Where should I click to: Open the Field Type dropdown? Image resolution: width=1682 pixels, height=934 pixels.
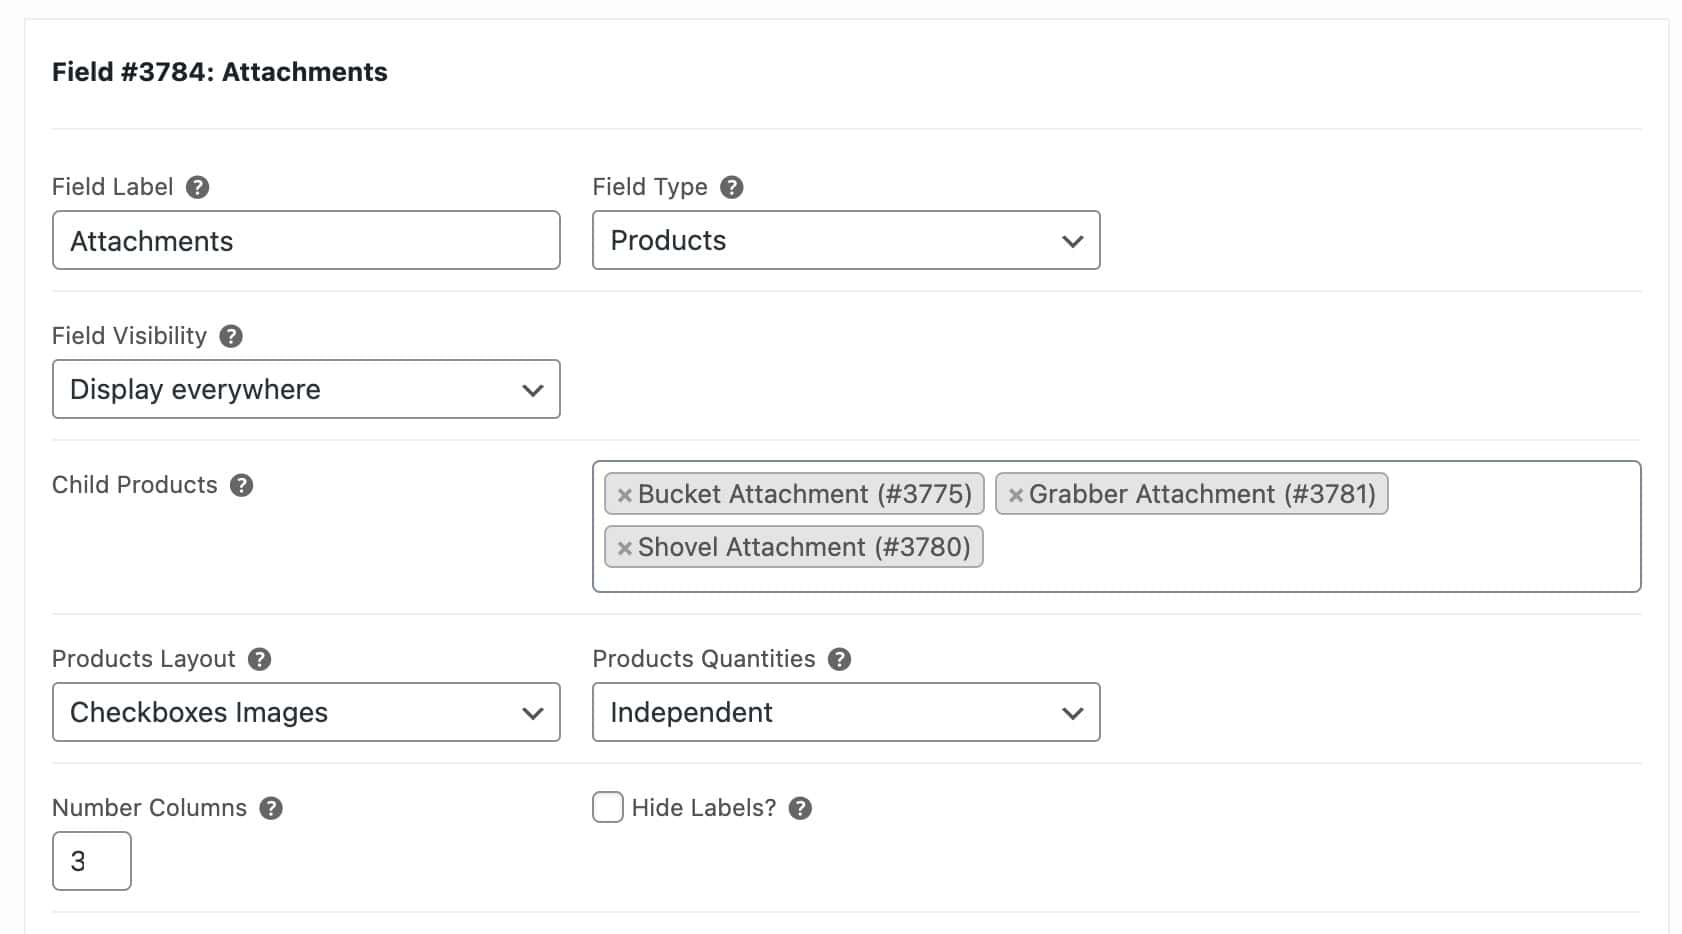coord(845,240)
